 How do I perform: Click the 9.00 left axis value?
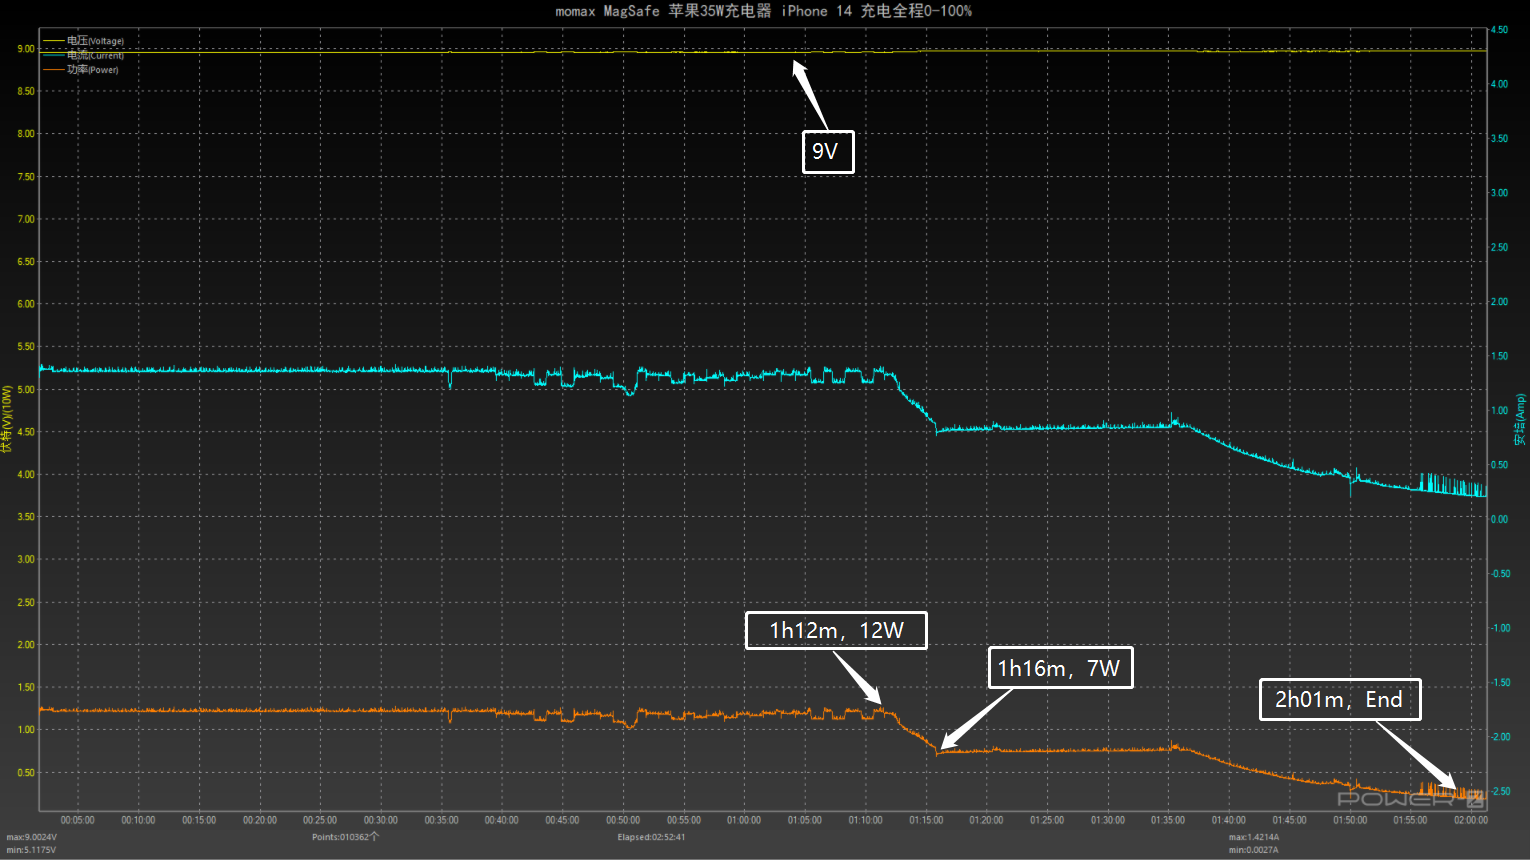pyautogui.click(x=25, y=49)
